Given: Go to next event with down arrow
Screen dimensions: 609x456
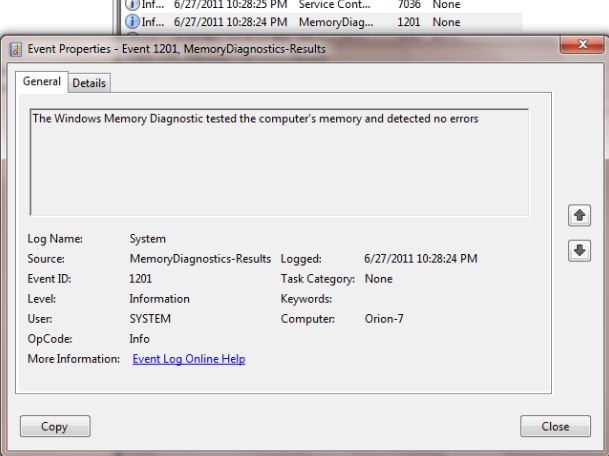Looking at the screenshot, I should point(578,250).
